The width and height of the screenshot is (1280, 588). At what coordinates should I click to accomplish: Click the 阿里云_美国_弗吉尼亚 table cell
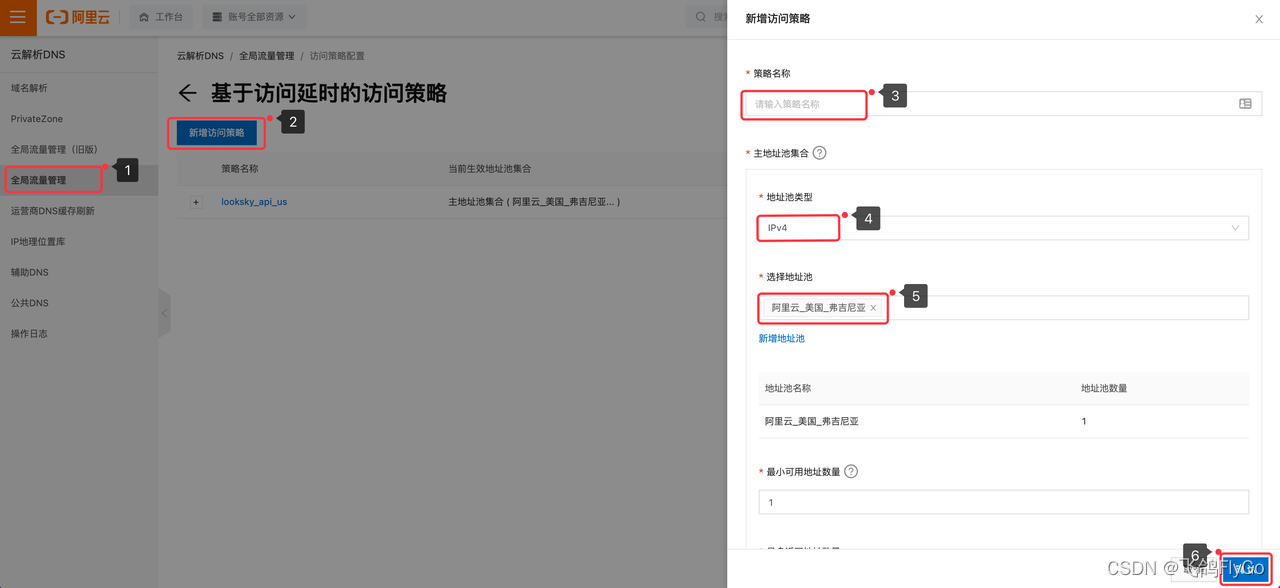(812, 421)
